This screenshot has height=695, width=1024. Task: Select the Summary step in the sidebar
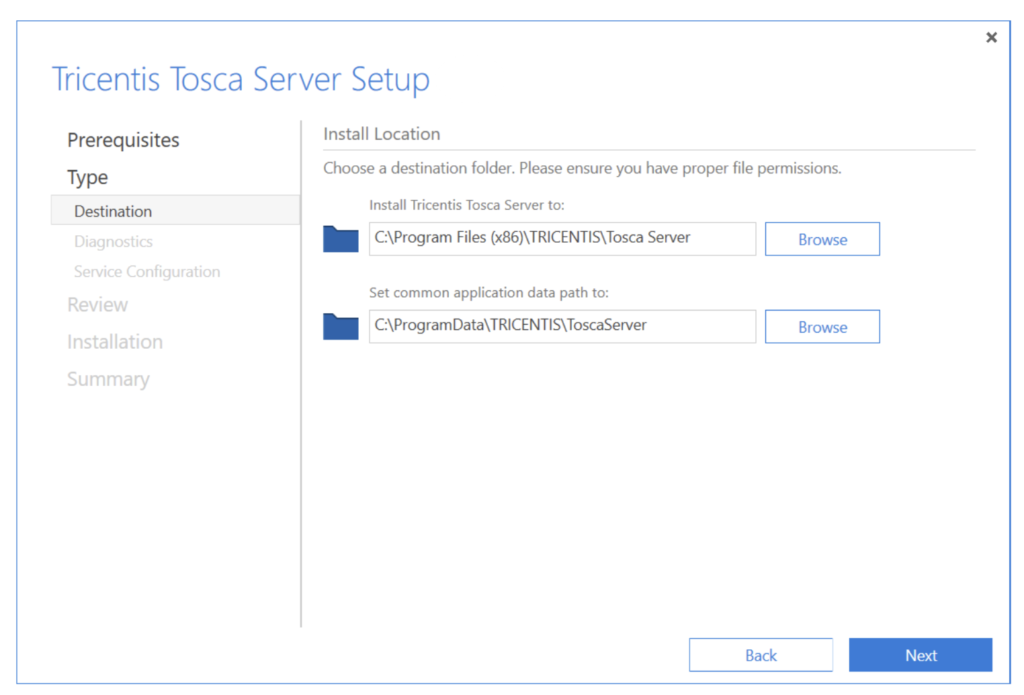108,379
